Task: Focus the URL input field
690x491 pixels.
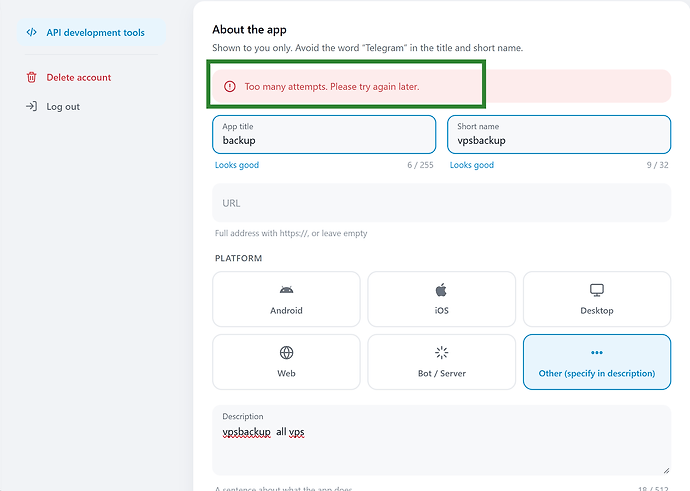Action: (x=441, y=203)
